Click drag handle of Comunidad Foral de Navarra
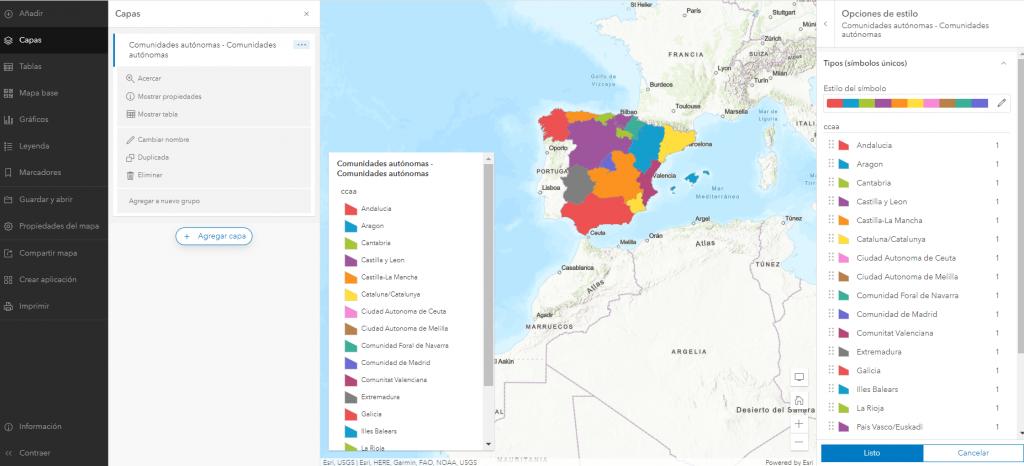 coord(831,296)
